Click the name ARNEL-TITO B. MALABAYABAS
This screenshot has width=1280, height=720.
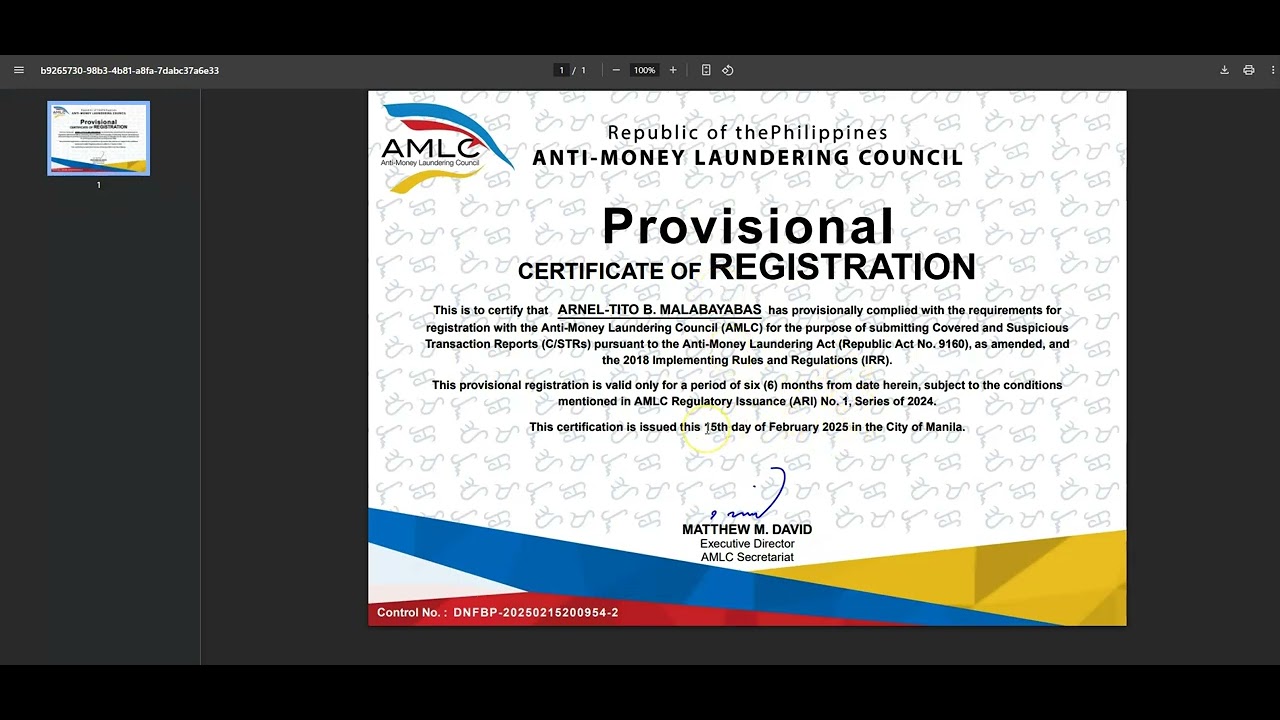point(659,310)
